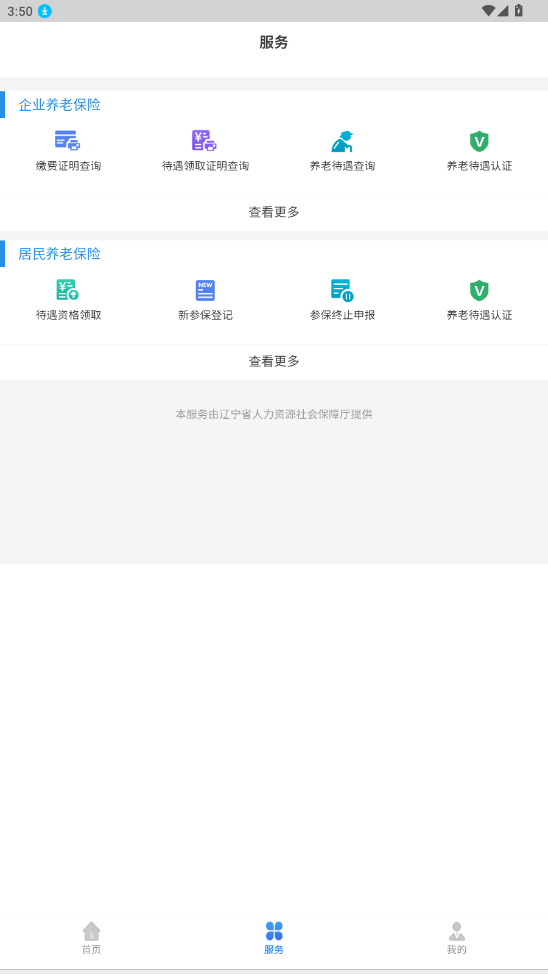Tap the download notification icon in status bar
The width and height of the screenshot is (548, 974).
pos(45,11)
